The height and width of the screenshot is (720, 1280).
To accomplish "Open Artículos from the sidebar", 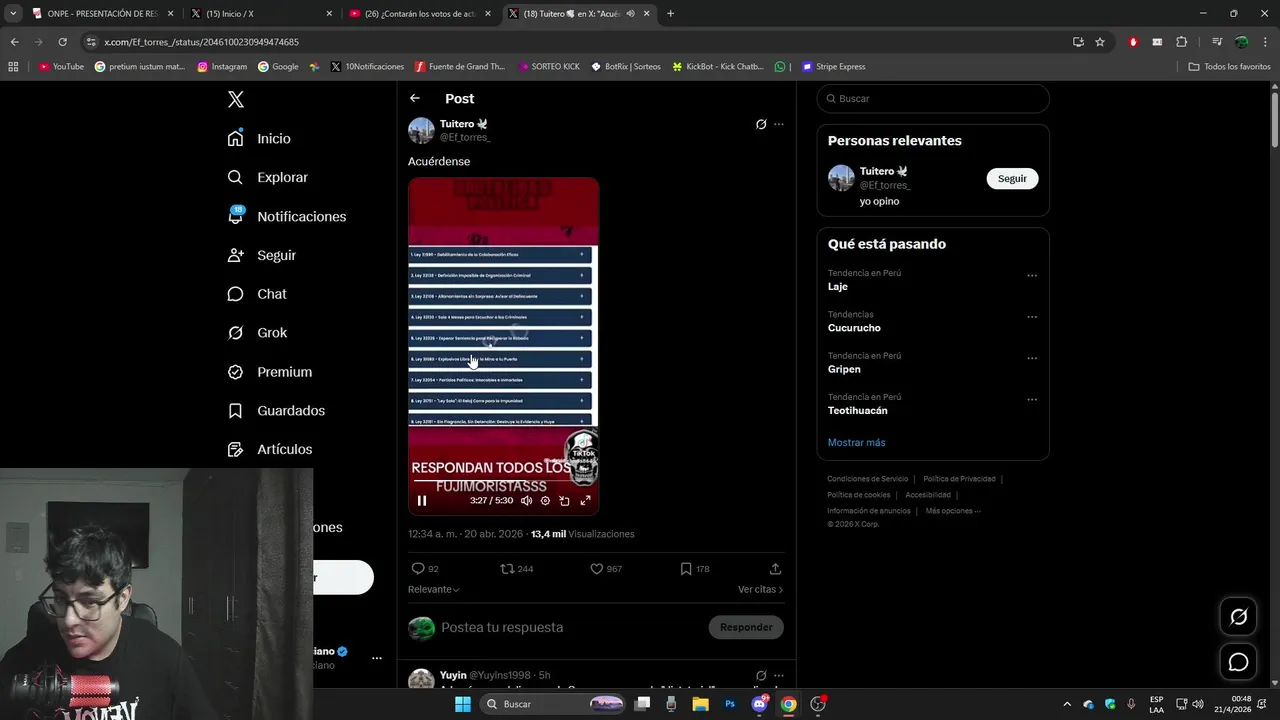I will click(x=270, y=450).
